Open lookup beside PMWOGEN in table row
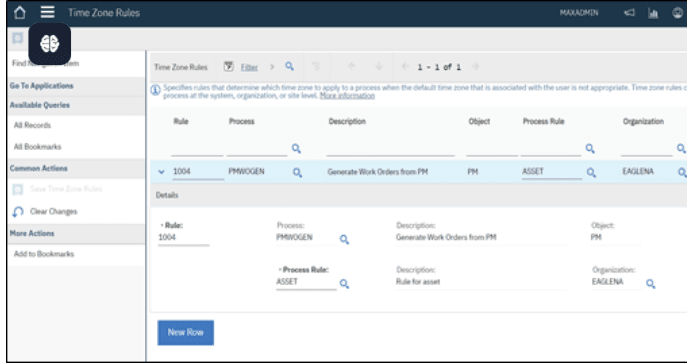Screen dimensions: 687x363 pos(297,173)
